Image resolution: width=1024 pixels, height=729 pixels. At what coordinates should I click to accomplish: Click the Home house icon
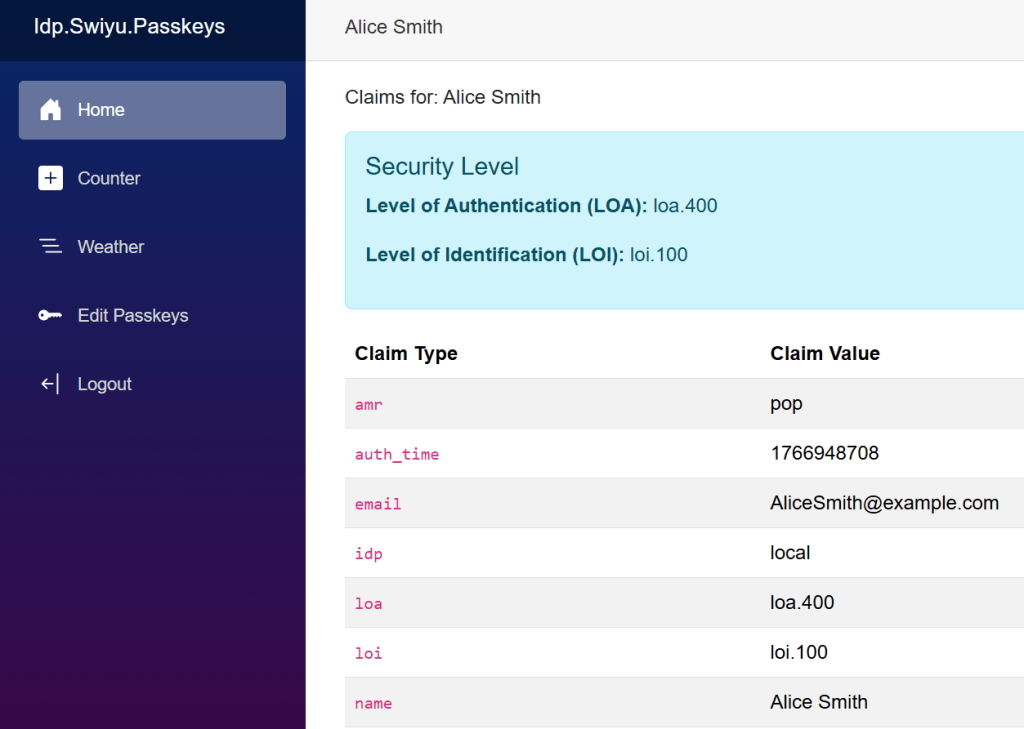pos(50,110)
